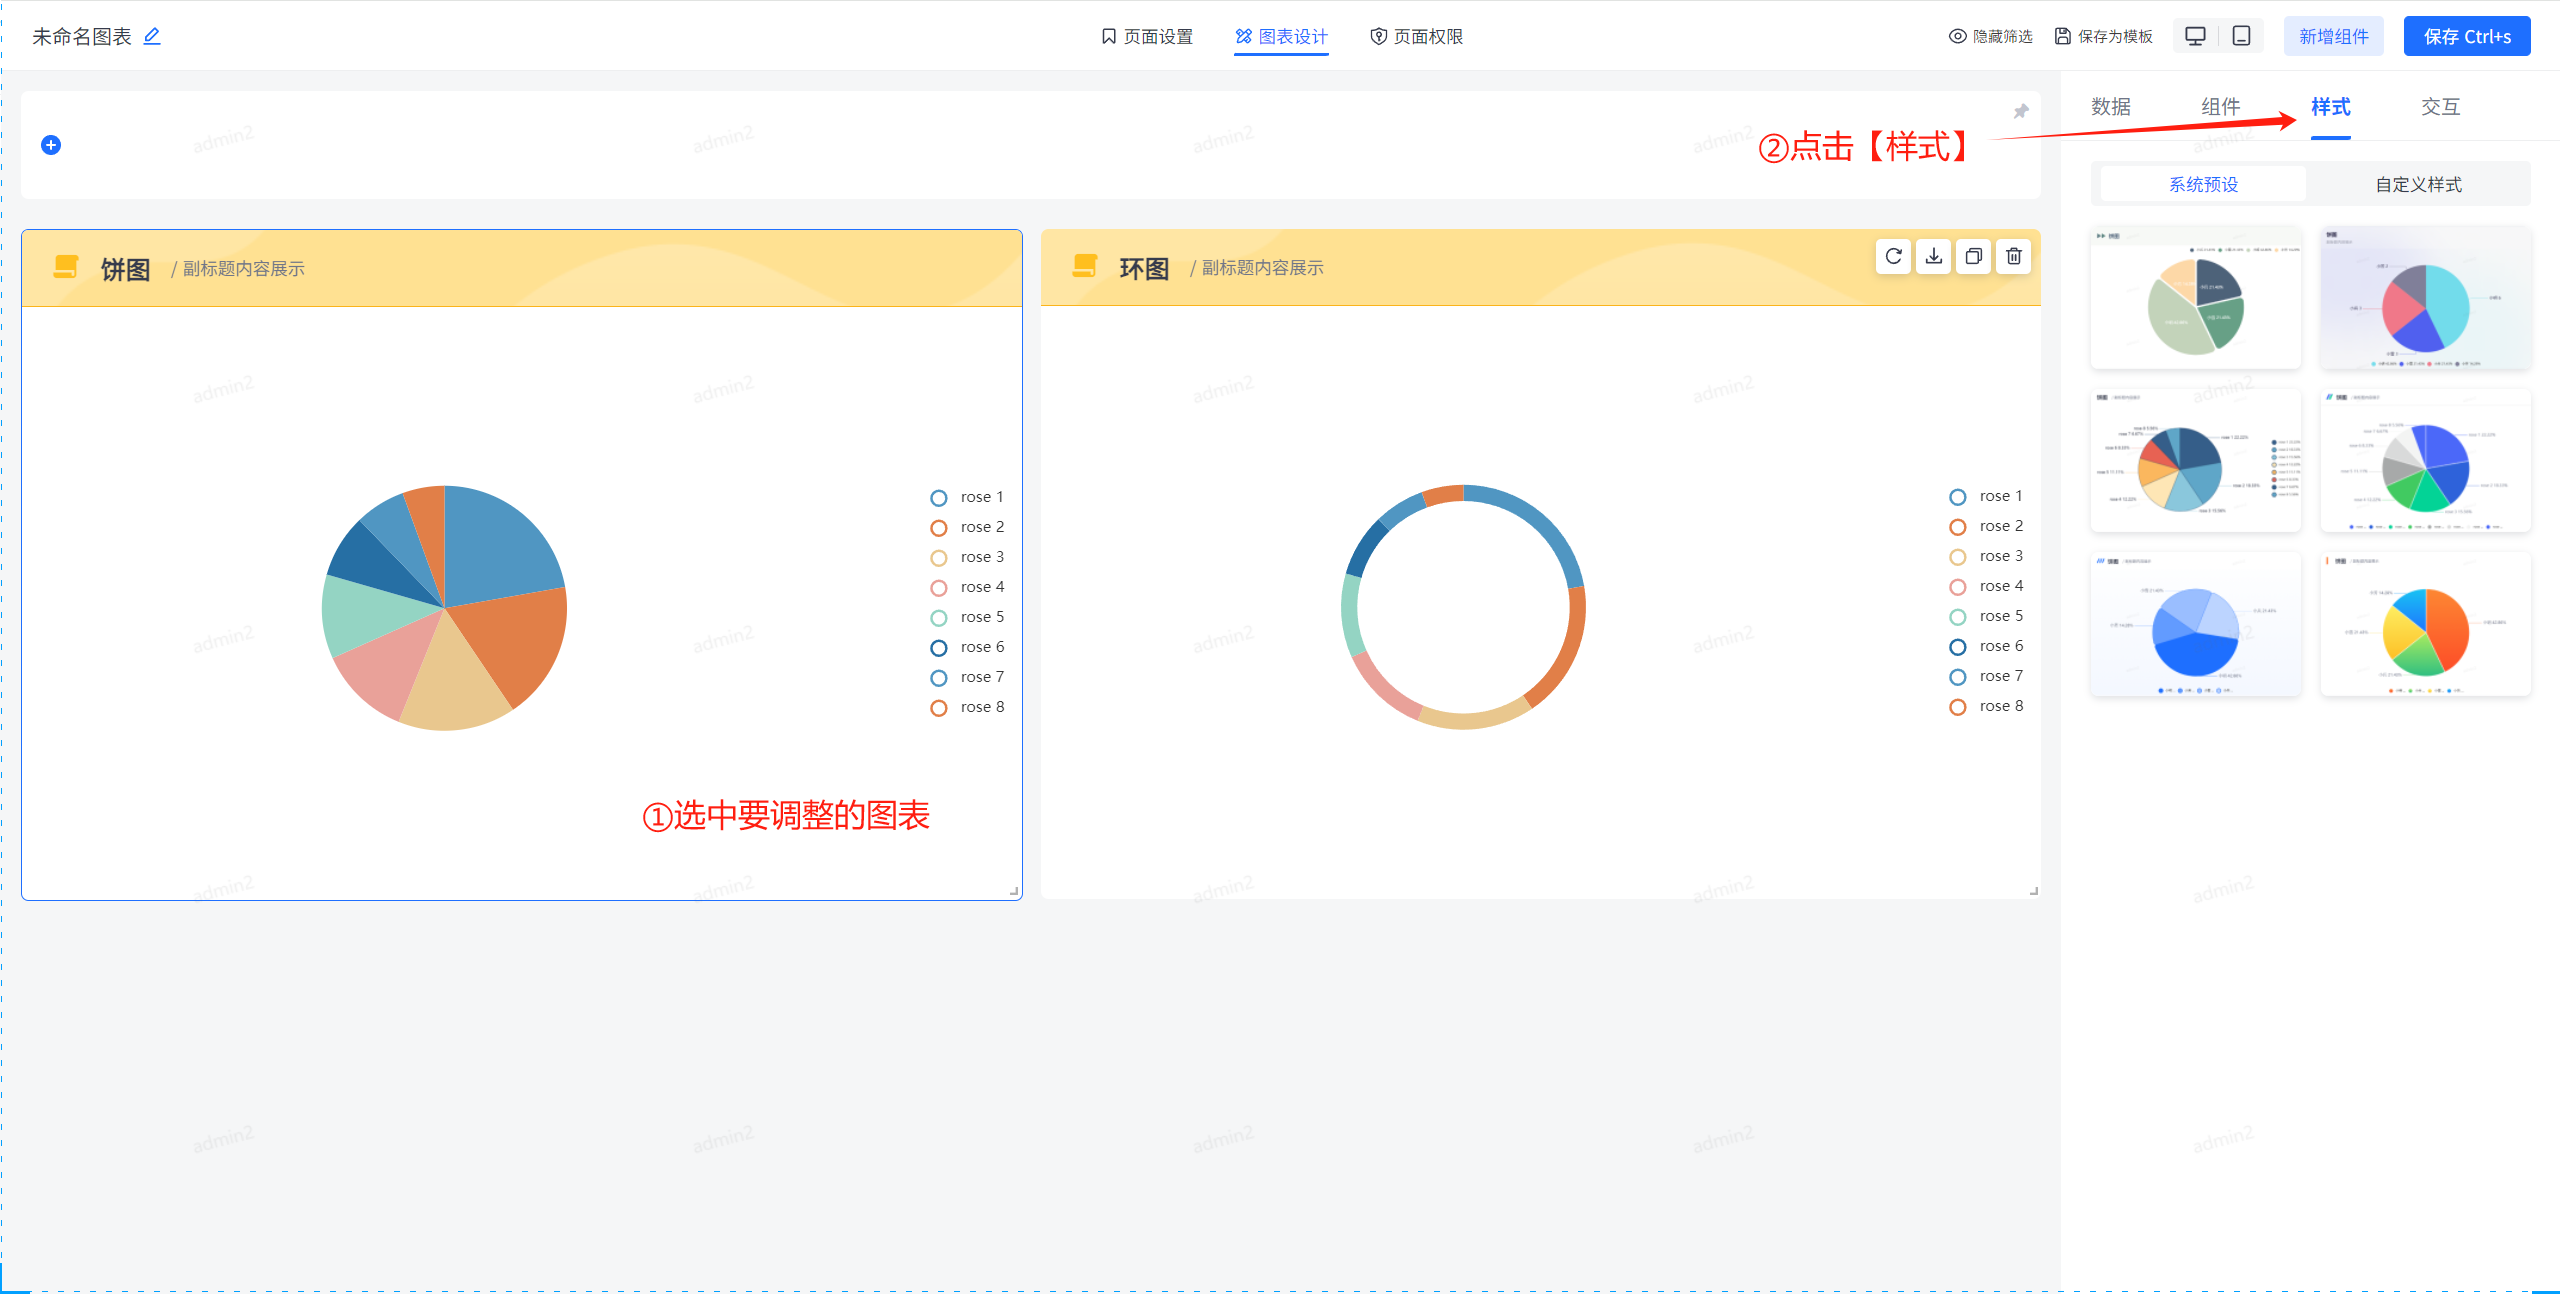Toggle rose 6 in 环图 legend
The width and height of the screenshot is (2560, 1294).
(1986, 646)
